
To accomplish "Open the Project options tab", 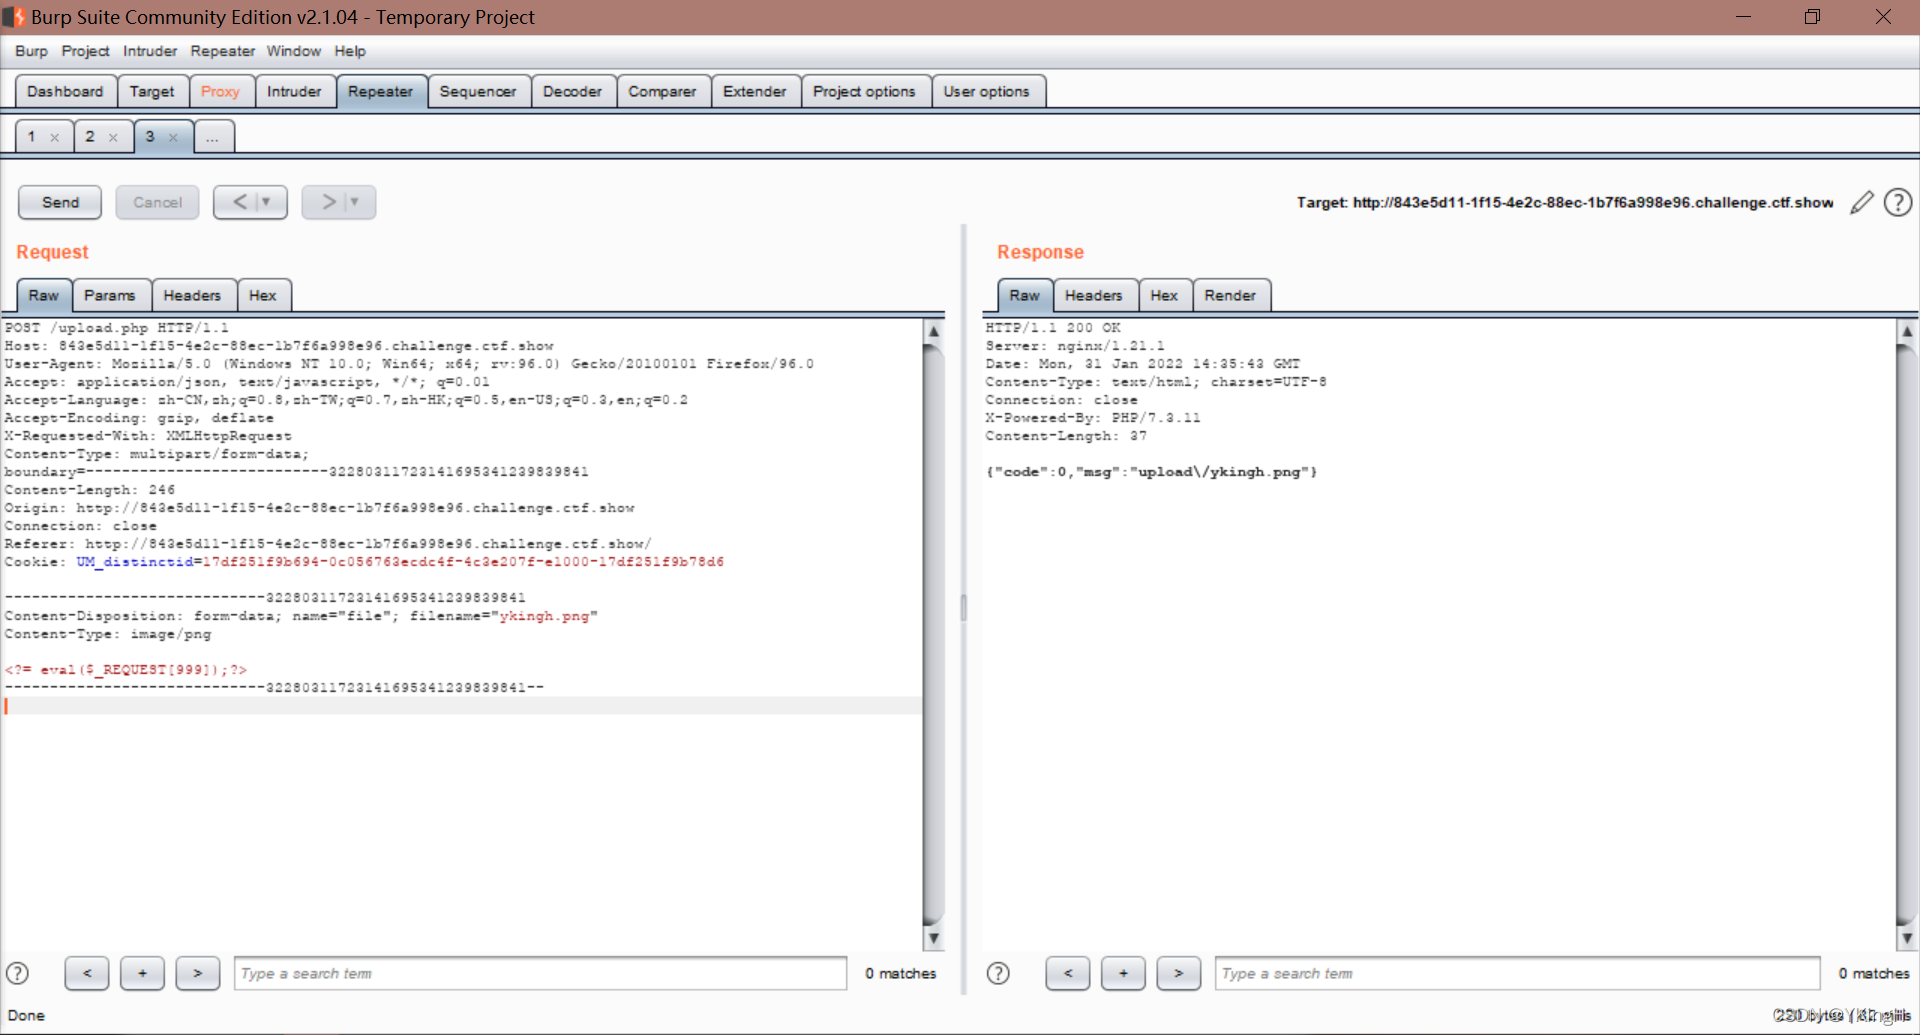I will coord(864,91).
